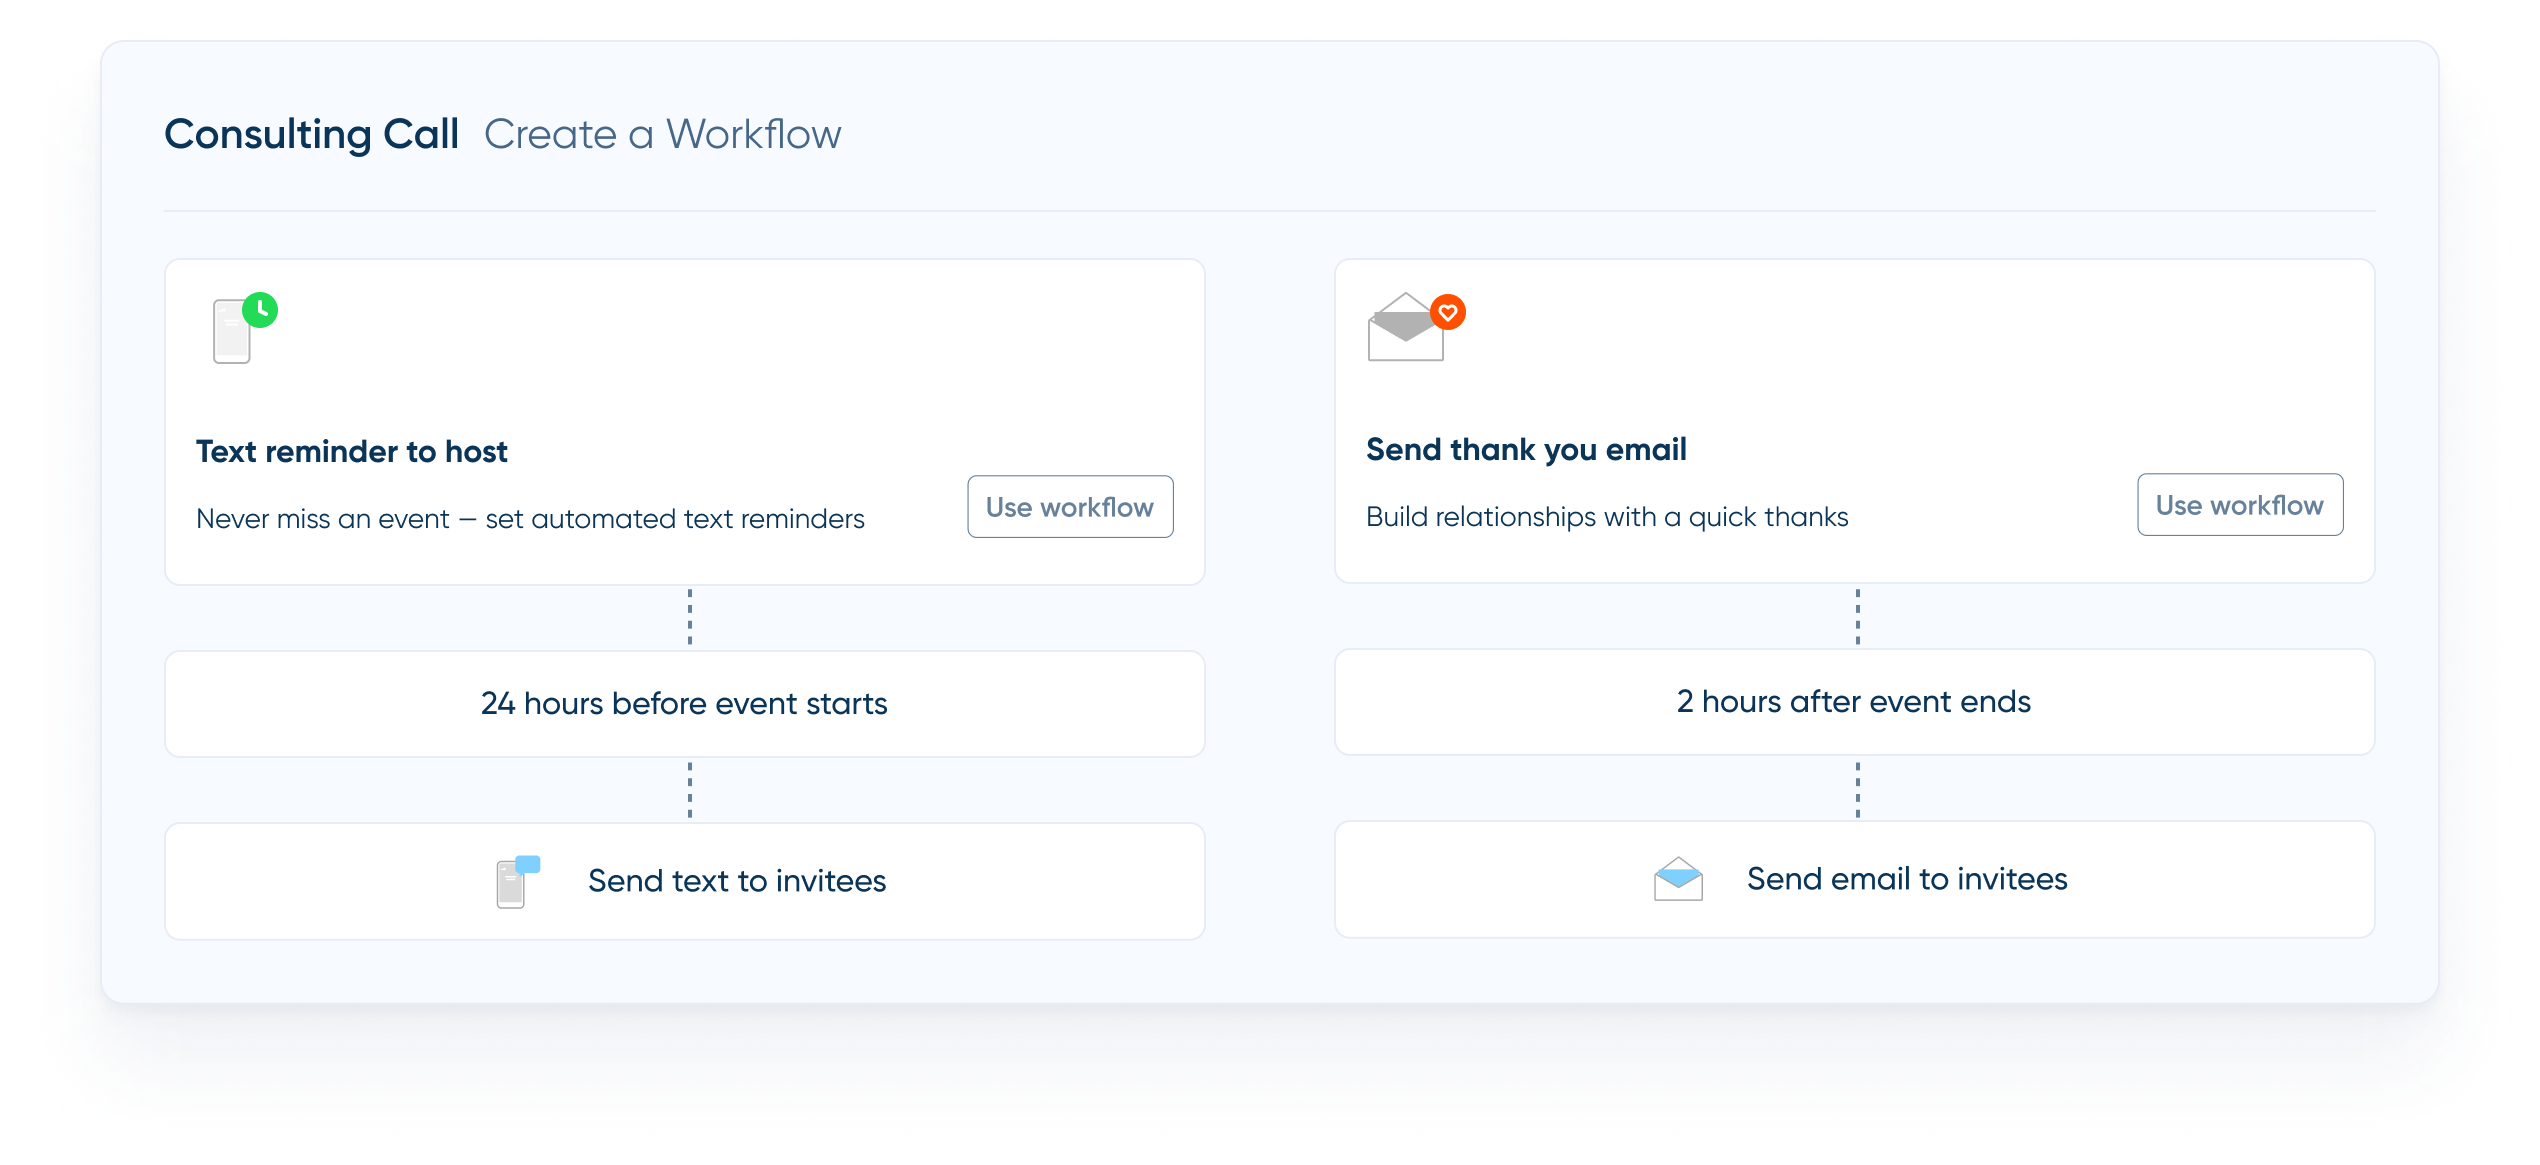Click the Create a Workflow heading
The width and height of the screenshot is (2540, 1165).
coord(662,135)
